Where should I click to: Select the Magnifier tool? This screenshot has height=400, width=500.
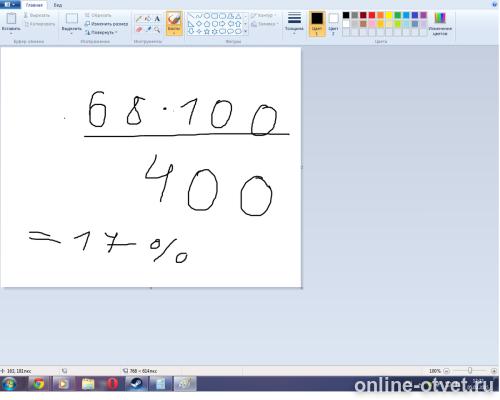pos(157,30)
